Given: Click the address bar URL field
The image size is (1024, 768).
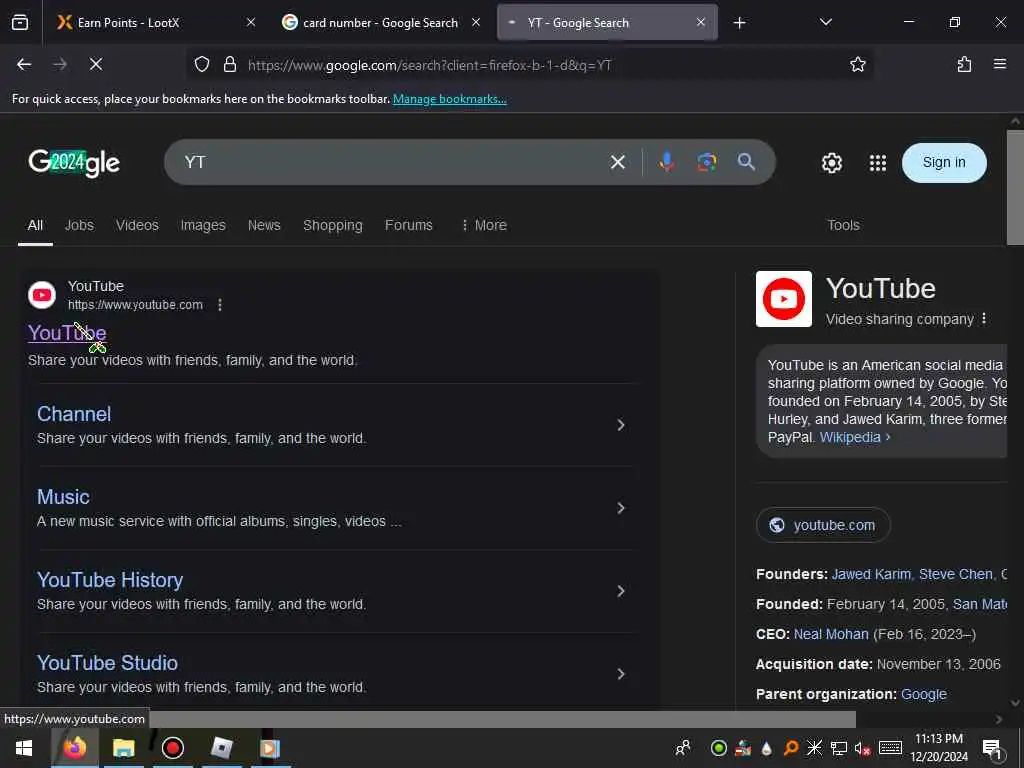Looking at the screenshot, I should (x=530, y=64).
